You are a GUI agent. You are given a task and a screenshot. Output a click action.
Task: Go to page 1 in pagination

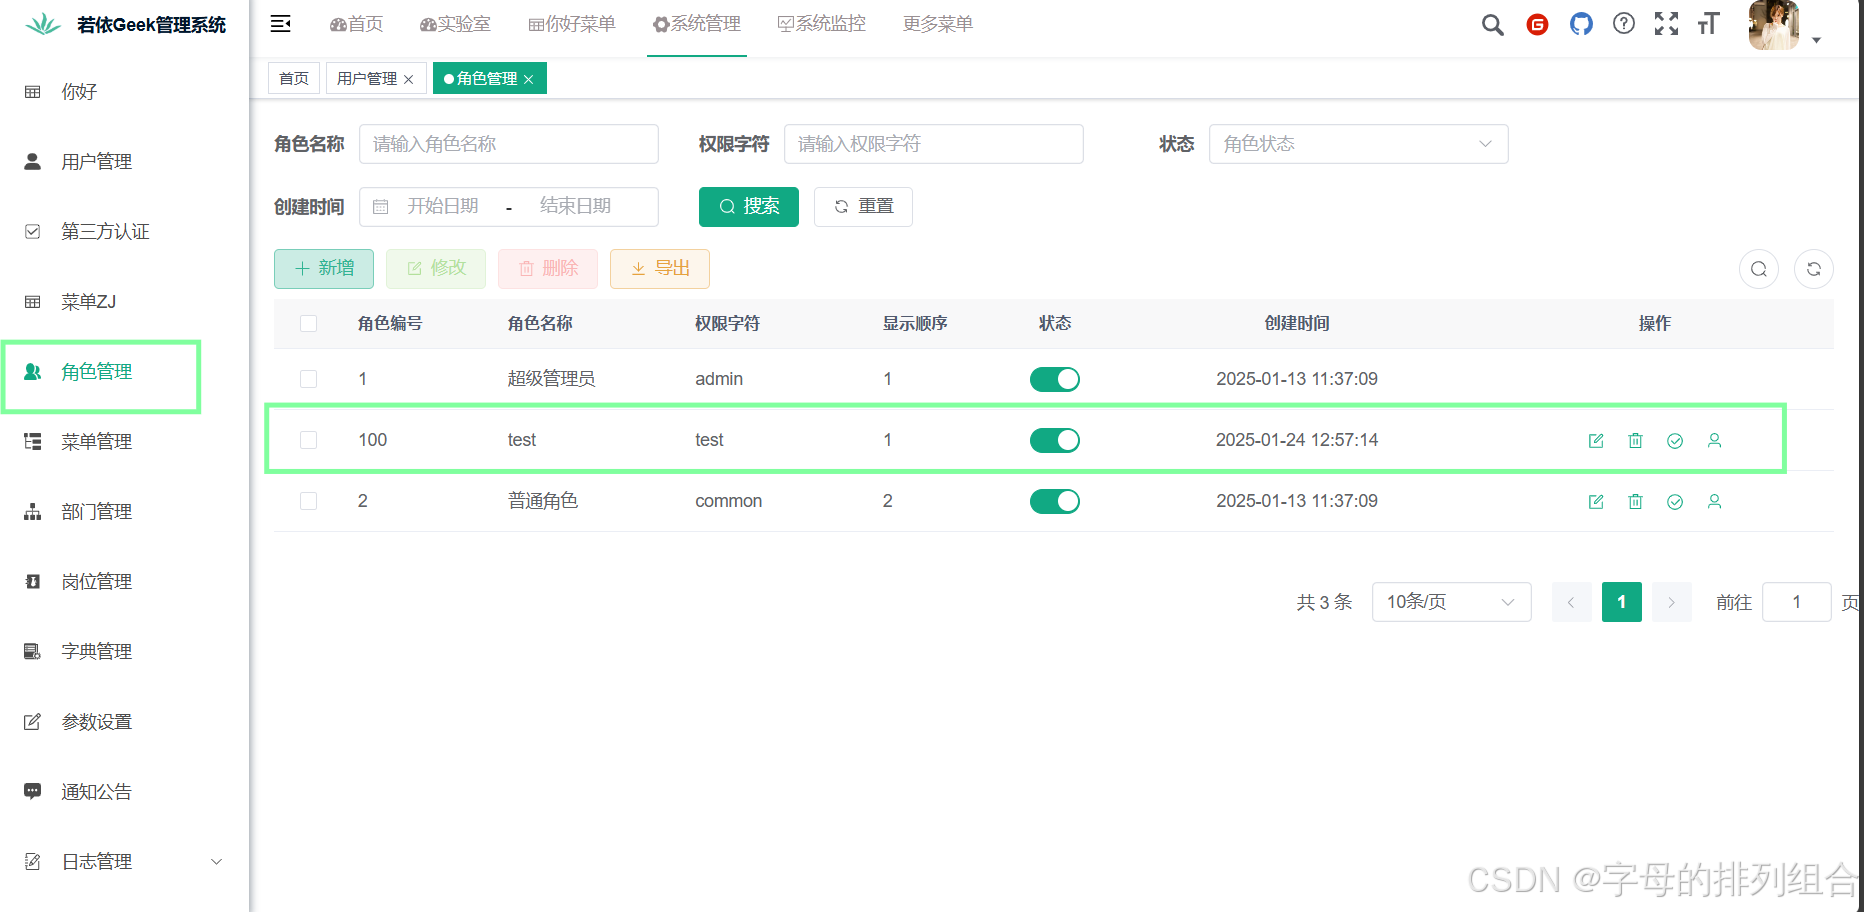pos(1622,602)
